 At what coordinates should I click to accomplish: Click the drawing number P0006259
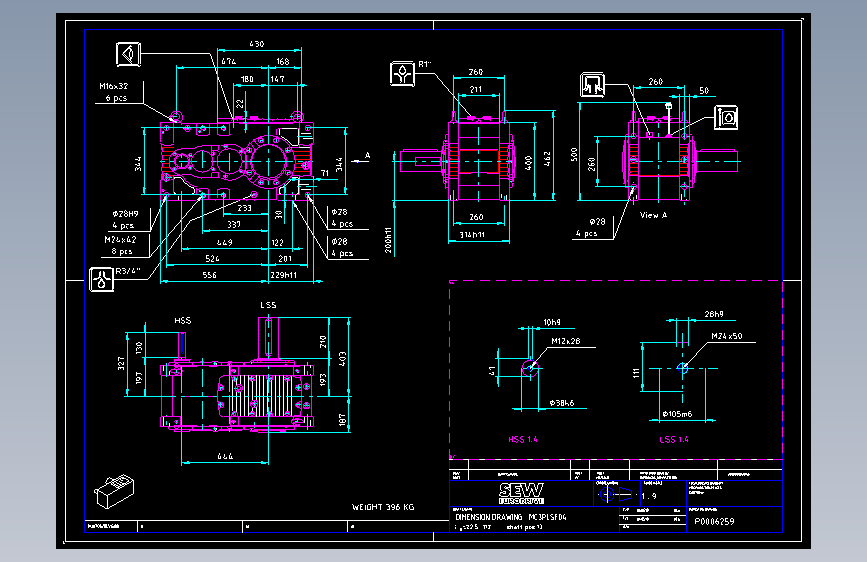point(714,522)
